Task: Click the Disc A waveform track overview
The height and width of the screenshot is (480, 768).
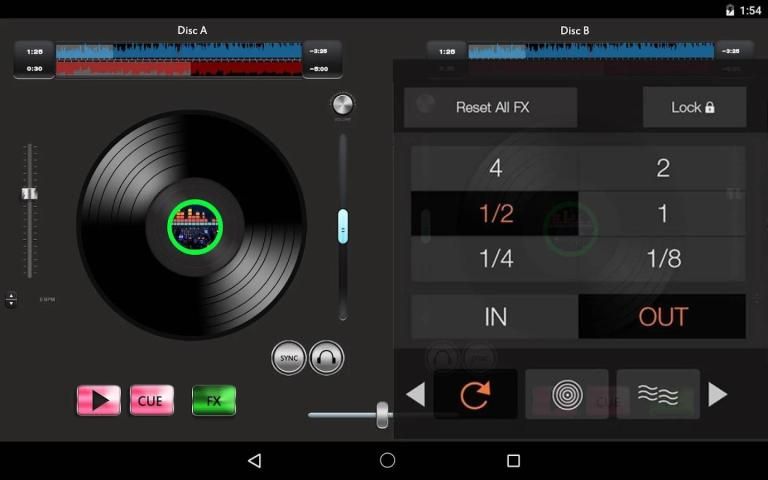Action: tap(178, 59)
